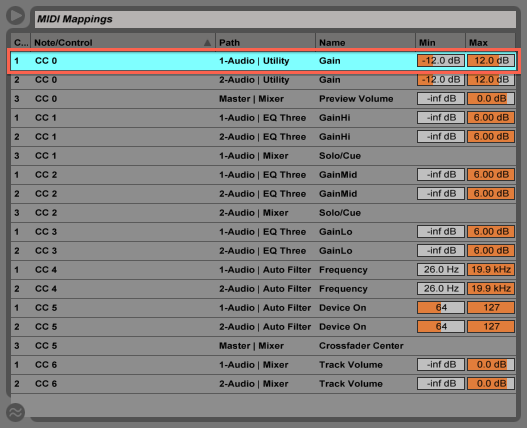Screen dimensions: 527x428
Task: Click Min 64 of 1-Audio Device On
Action: click(x=441, y=308)
